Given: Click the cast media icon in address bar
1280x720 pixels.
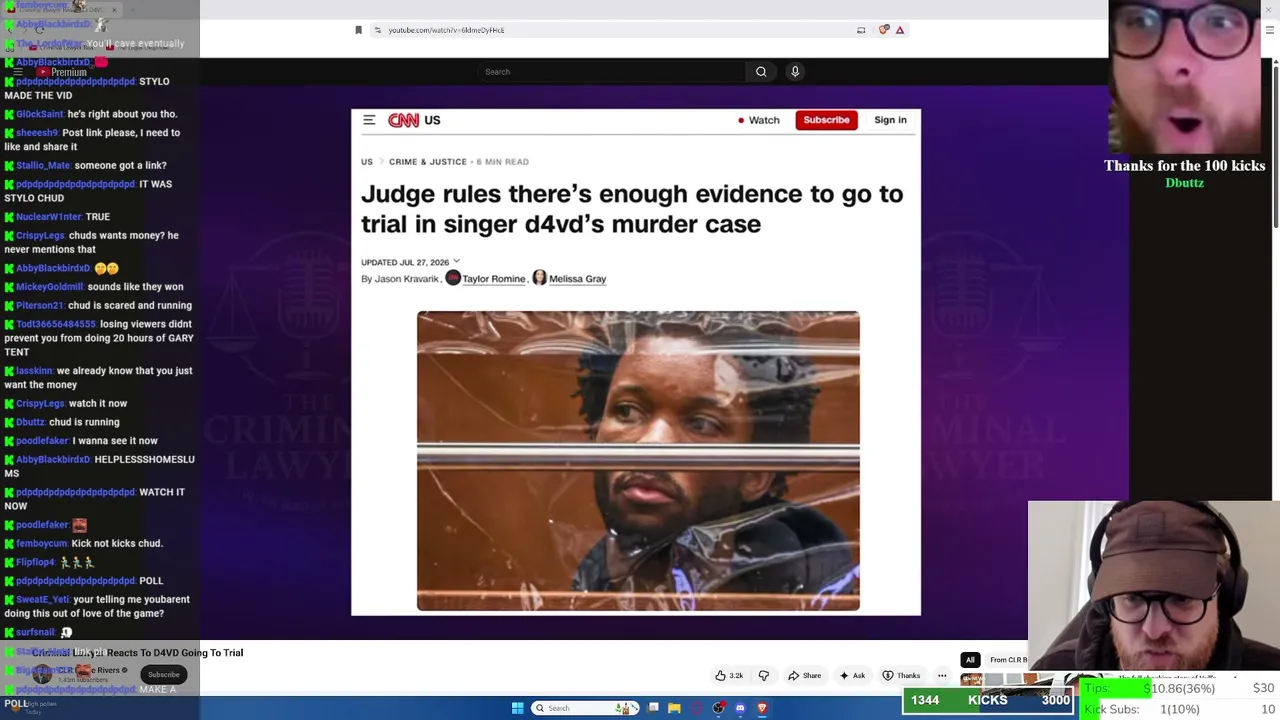Looking at the screenshot, I should point(861,30).
